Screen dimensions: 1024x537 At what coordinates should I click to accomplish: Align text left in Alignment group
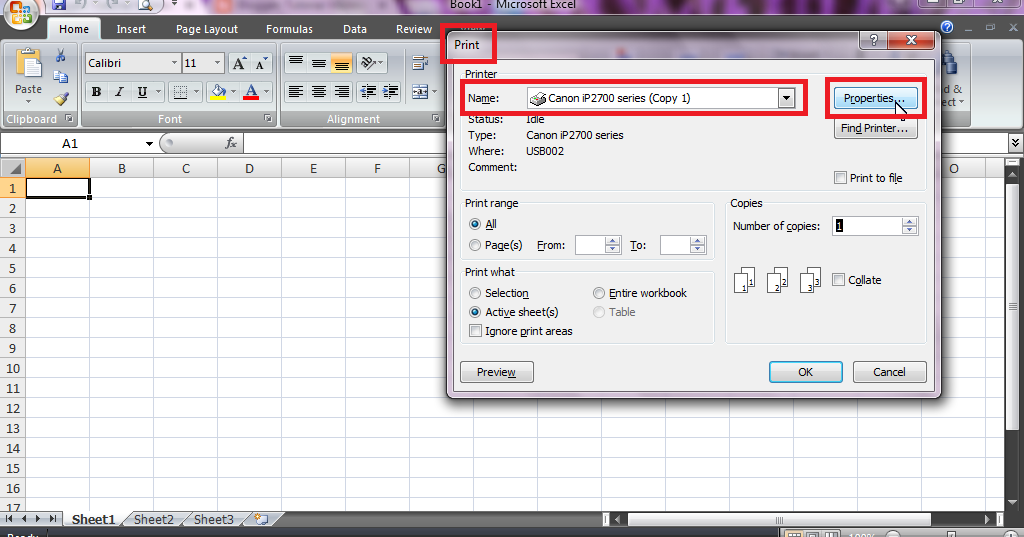click(x=296, y=92)
